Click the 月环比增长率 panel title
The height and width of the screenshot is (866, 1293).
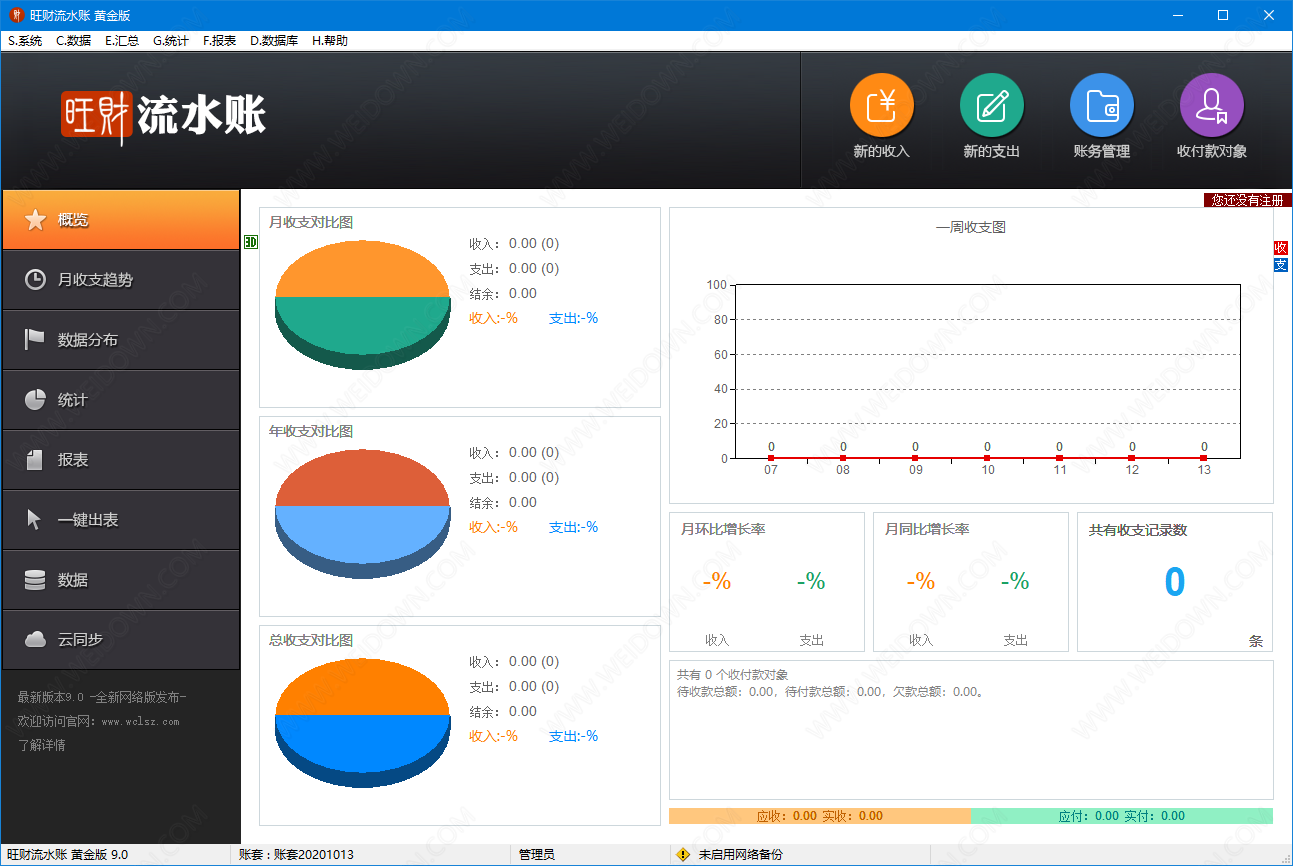tap(723, 529)
